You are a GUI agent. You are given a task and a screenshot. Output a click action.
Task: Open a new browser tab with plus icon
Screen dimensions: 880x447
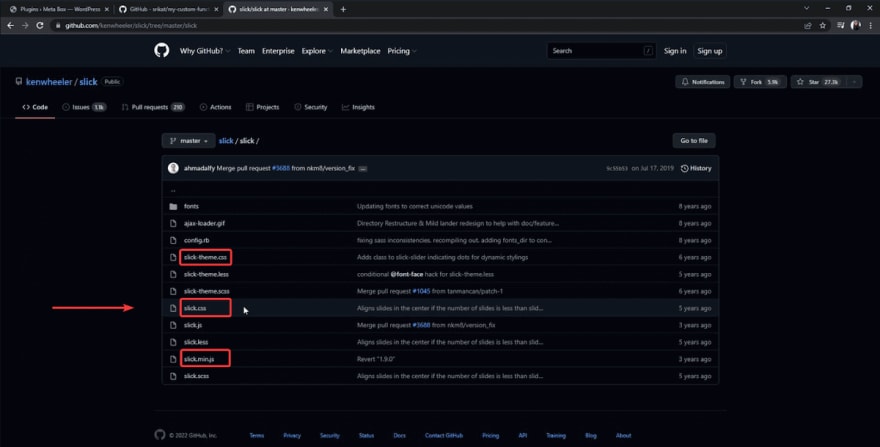(x=343, y=9)
